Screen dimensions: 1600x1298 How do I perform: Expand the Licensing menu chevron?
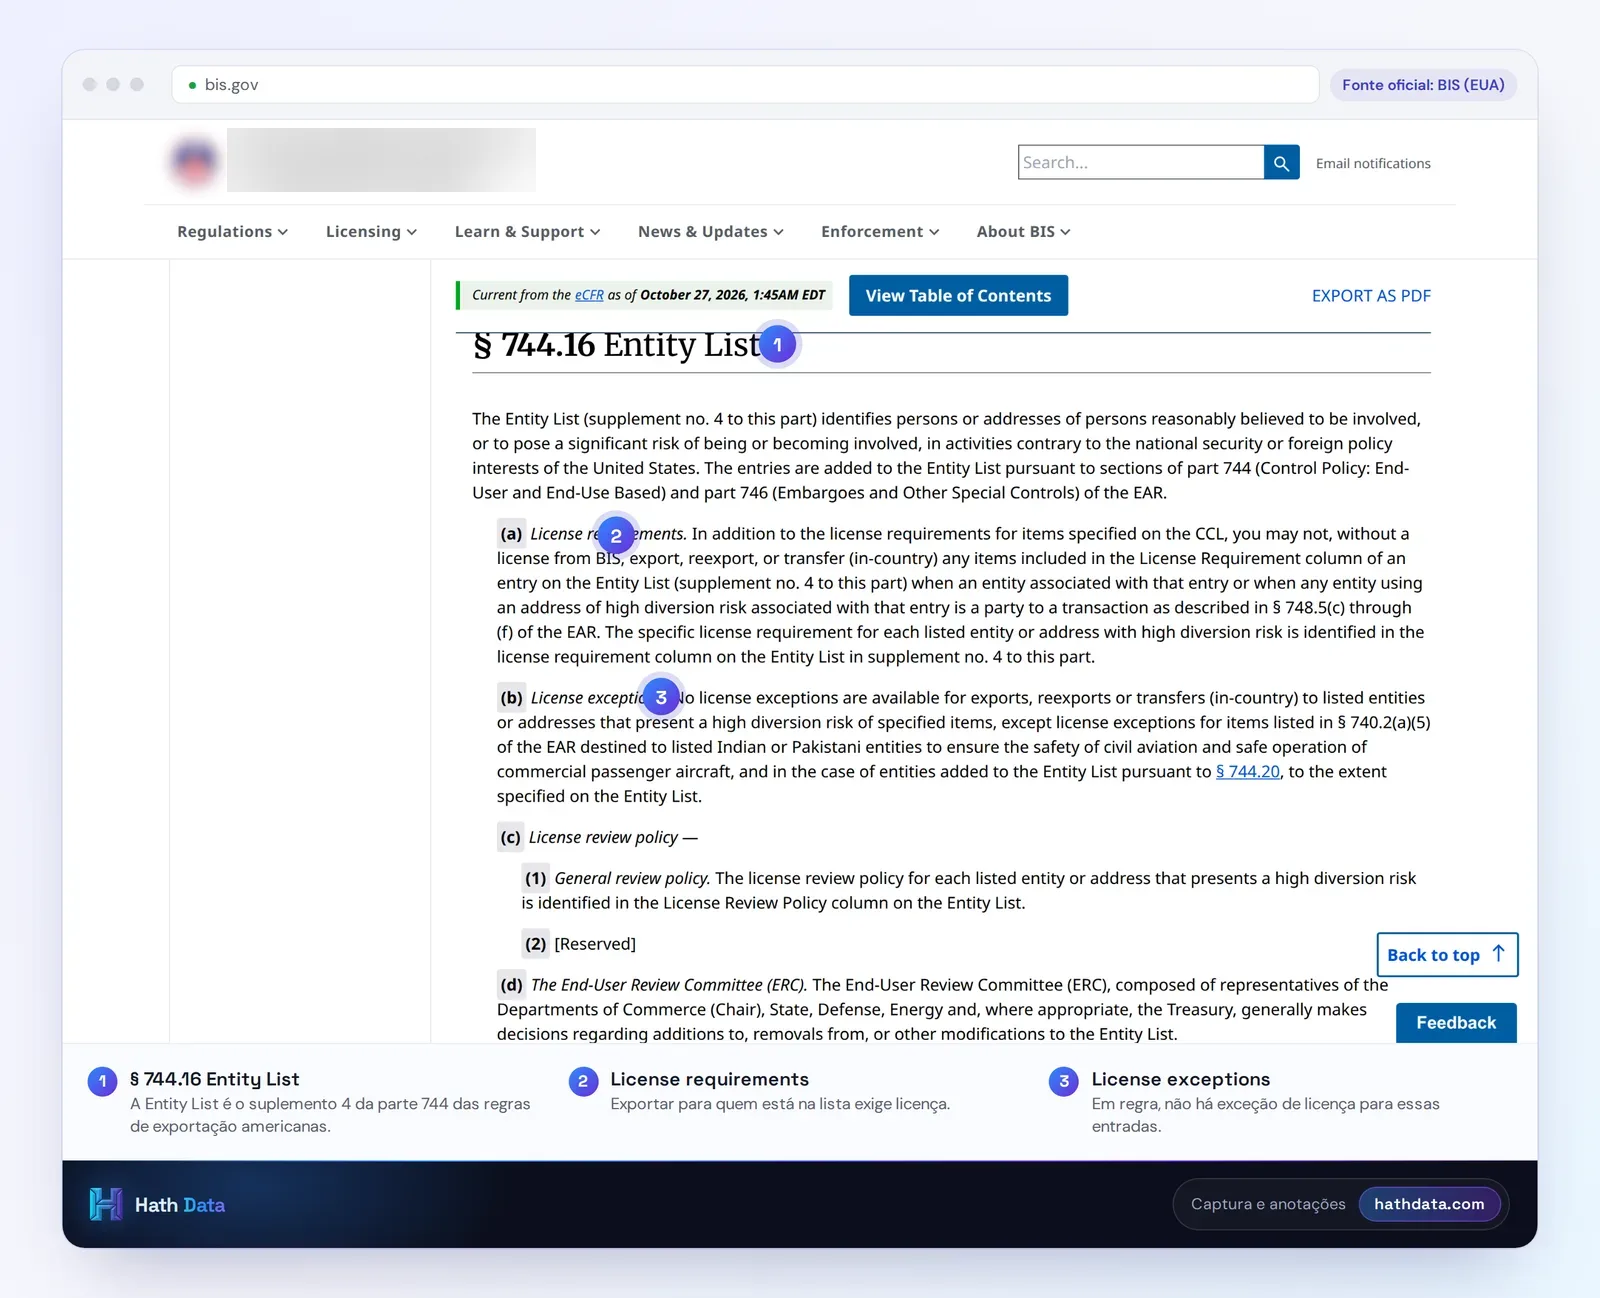412,232
